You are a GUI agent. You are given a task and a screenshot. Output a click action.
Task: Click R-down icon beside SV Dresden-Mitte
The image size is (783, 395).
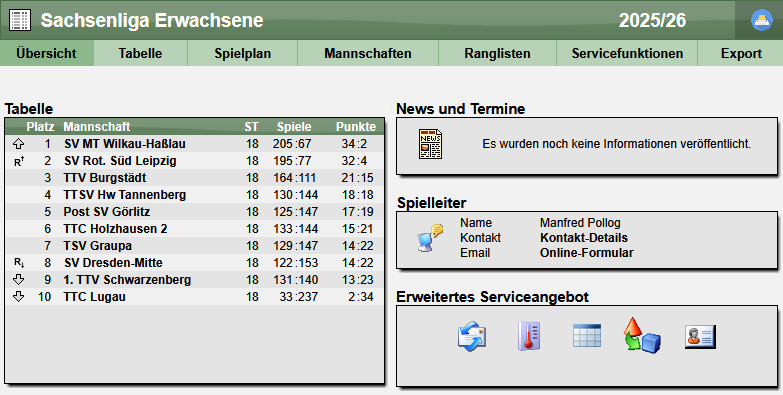(x=18, y=263)
